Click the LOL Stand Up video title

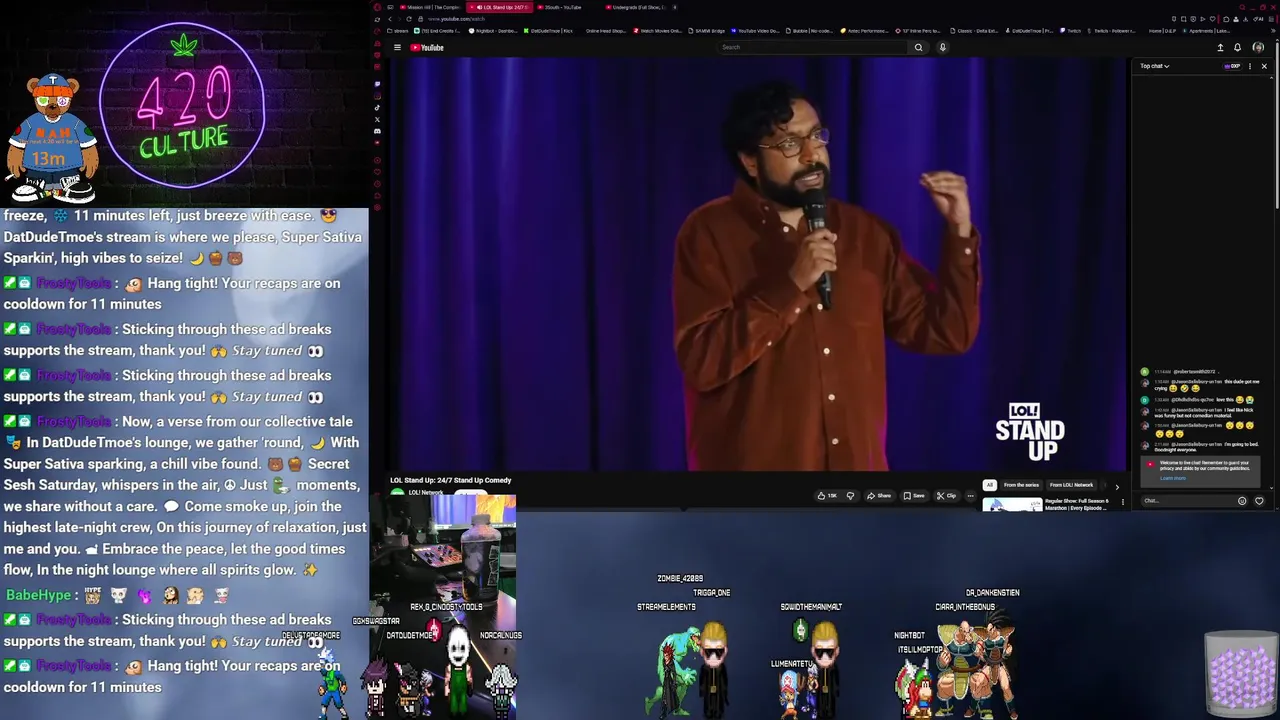450,480
